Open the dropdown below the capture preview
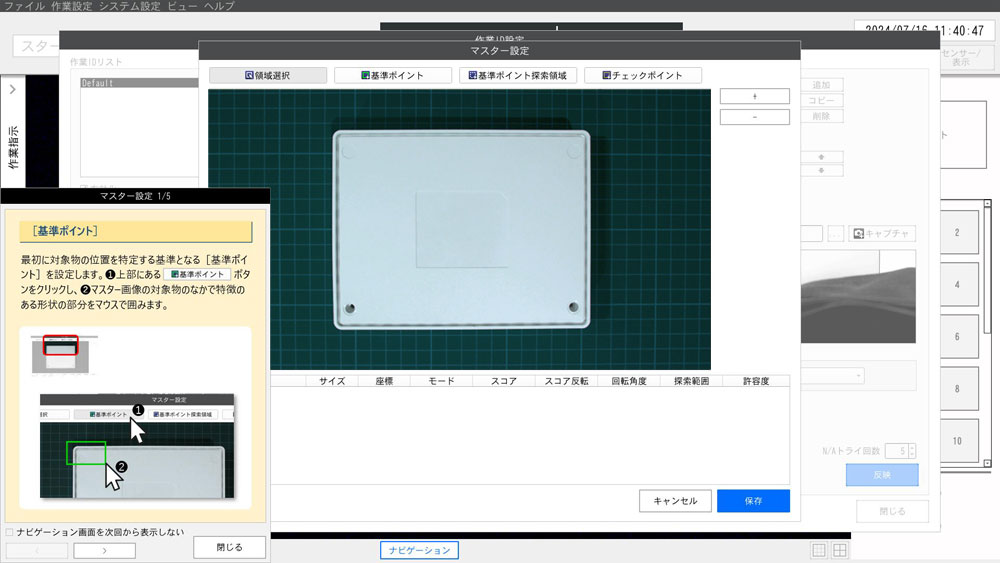 click(858, 376)
